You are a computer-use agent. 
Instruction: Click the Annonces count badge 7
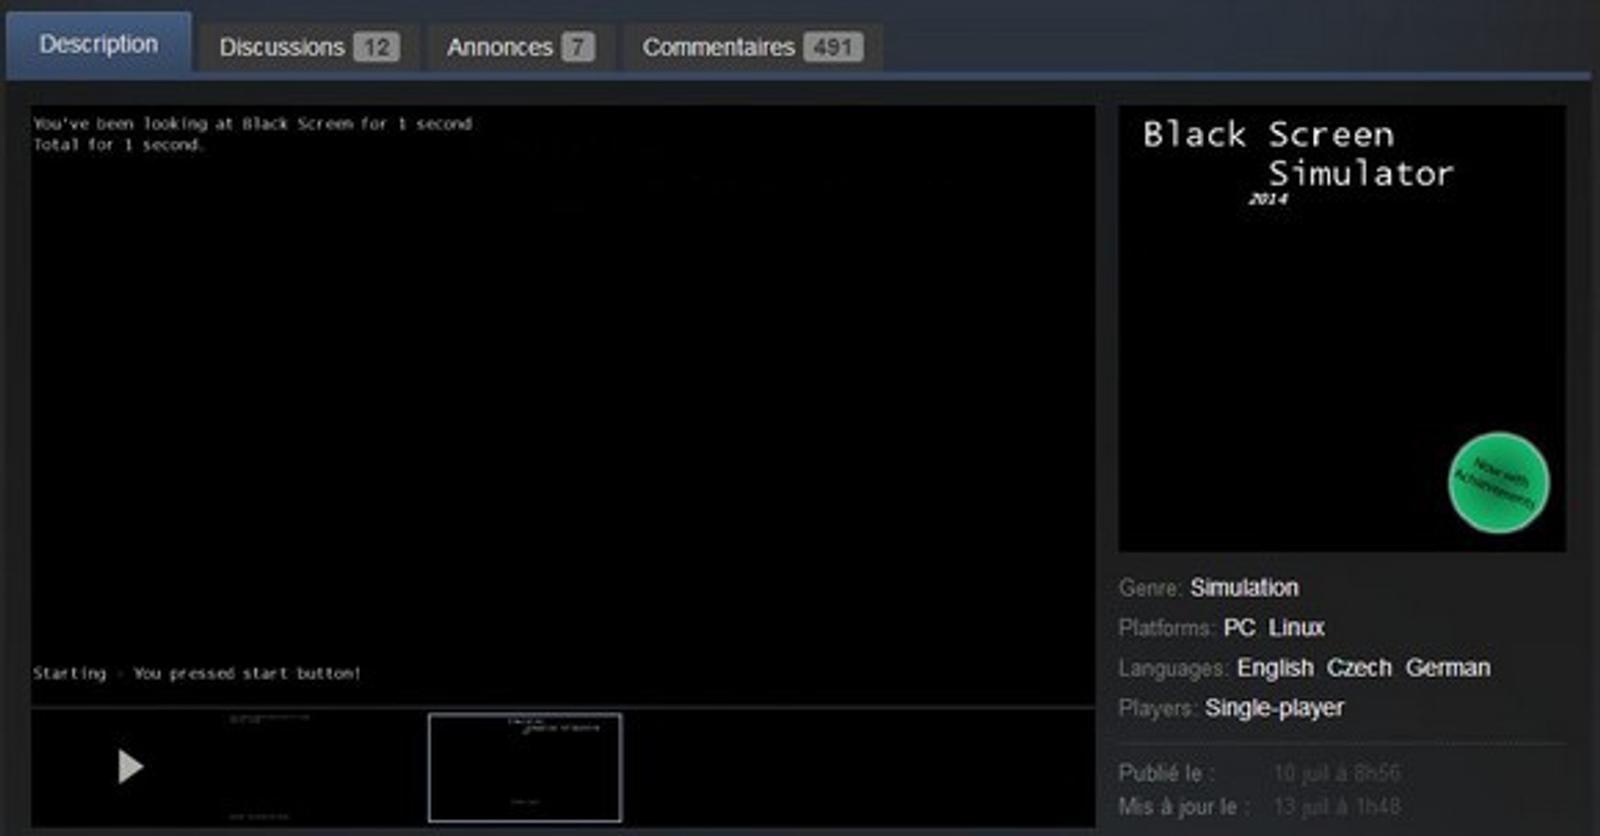tap(577, 47)
